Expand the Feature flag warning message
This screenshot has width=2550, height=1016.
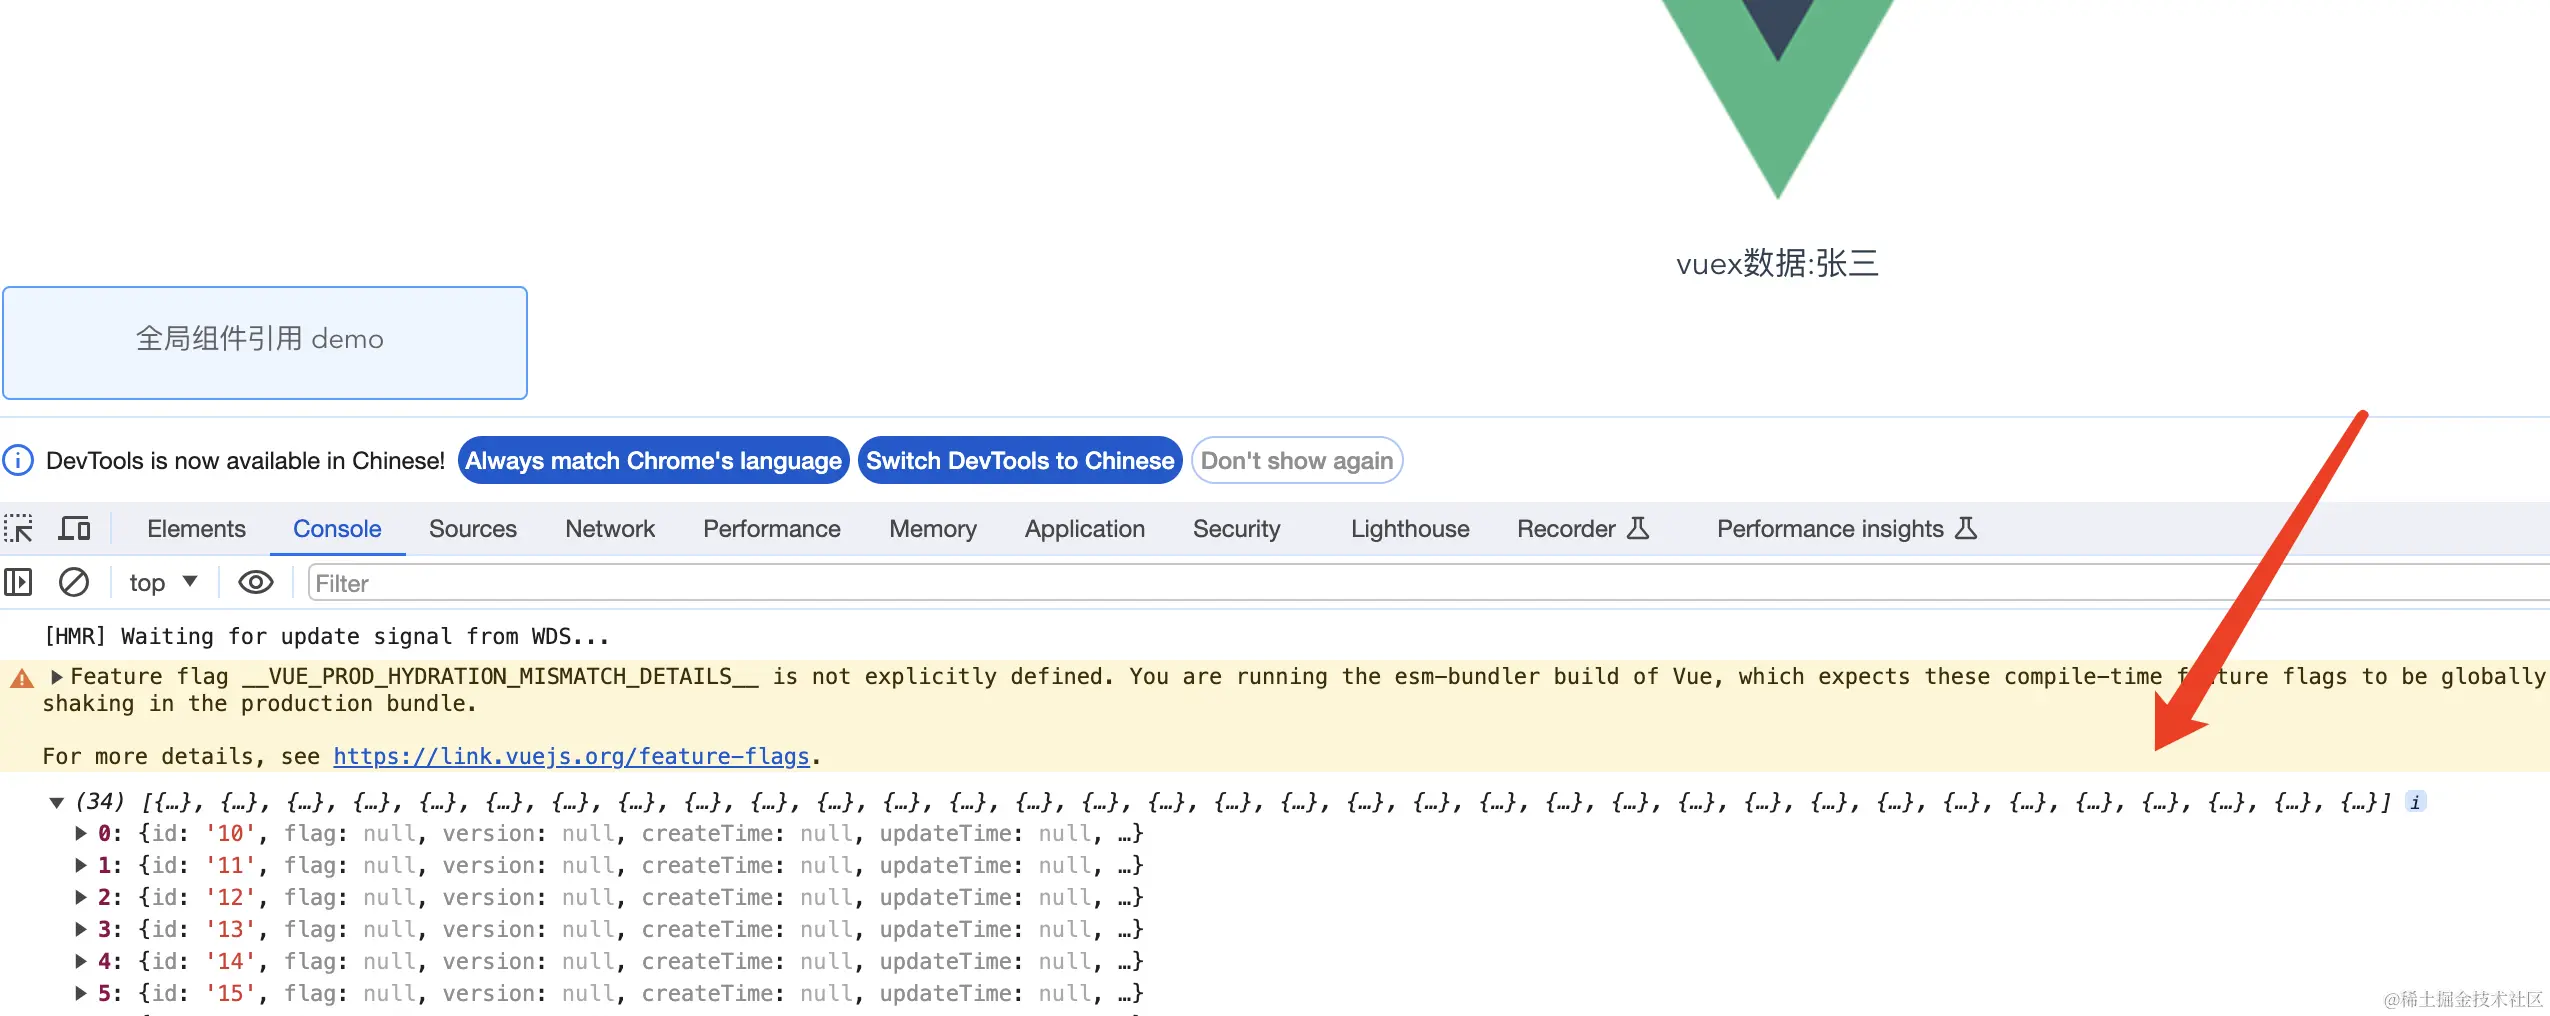tap(57, 677)
